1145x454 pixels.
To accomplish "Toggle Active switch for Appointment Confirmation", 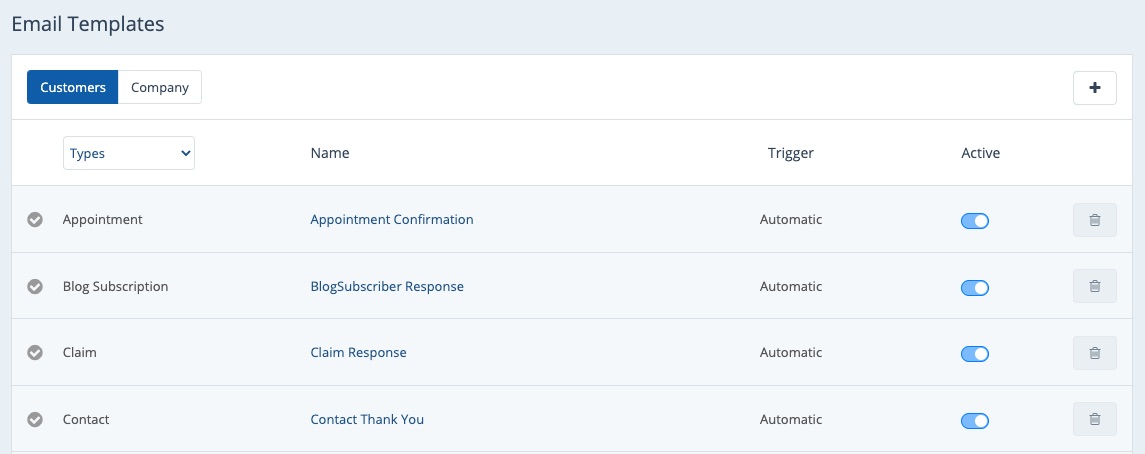I will [x=974, y=221].
